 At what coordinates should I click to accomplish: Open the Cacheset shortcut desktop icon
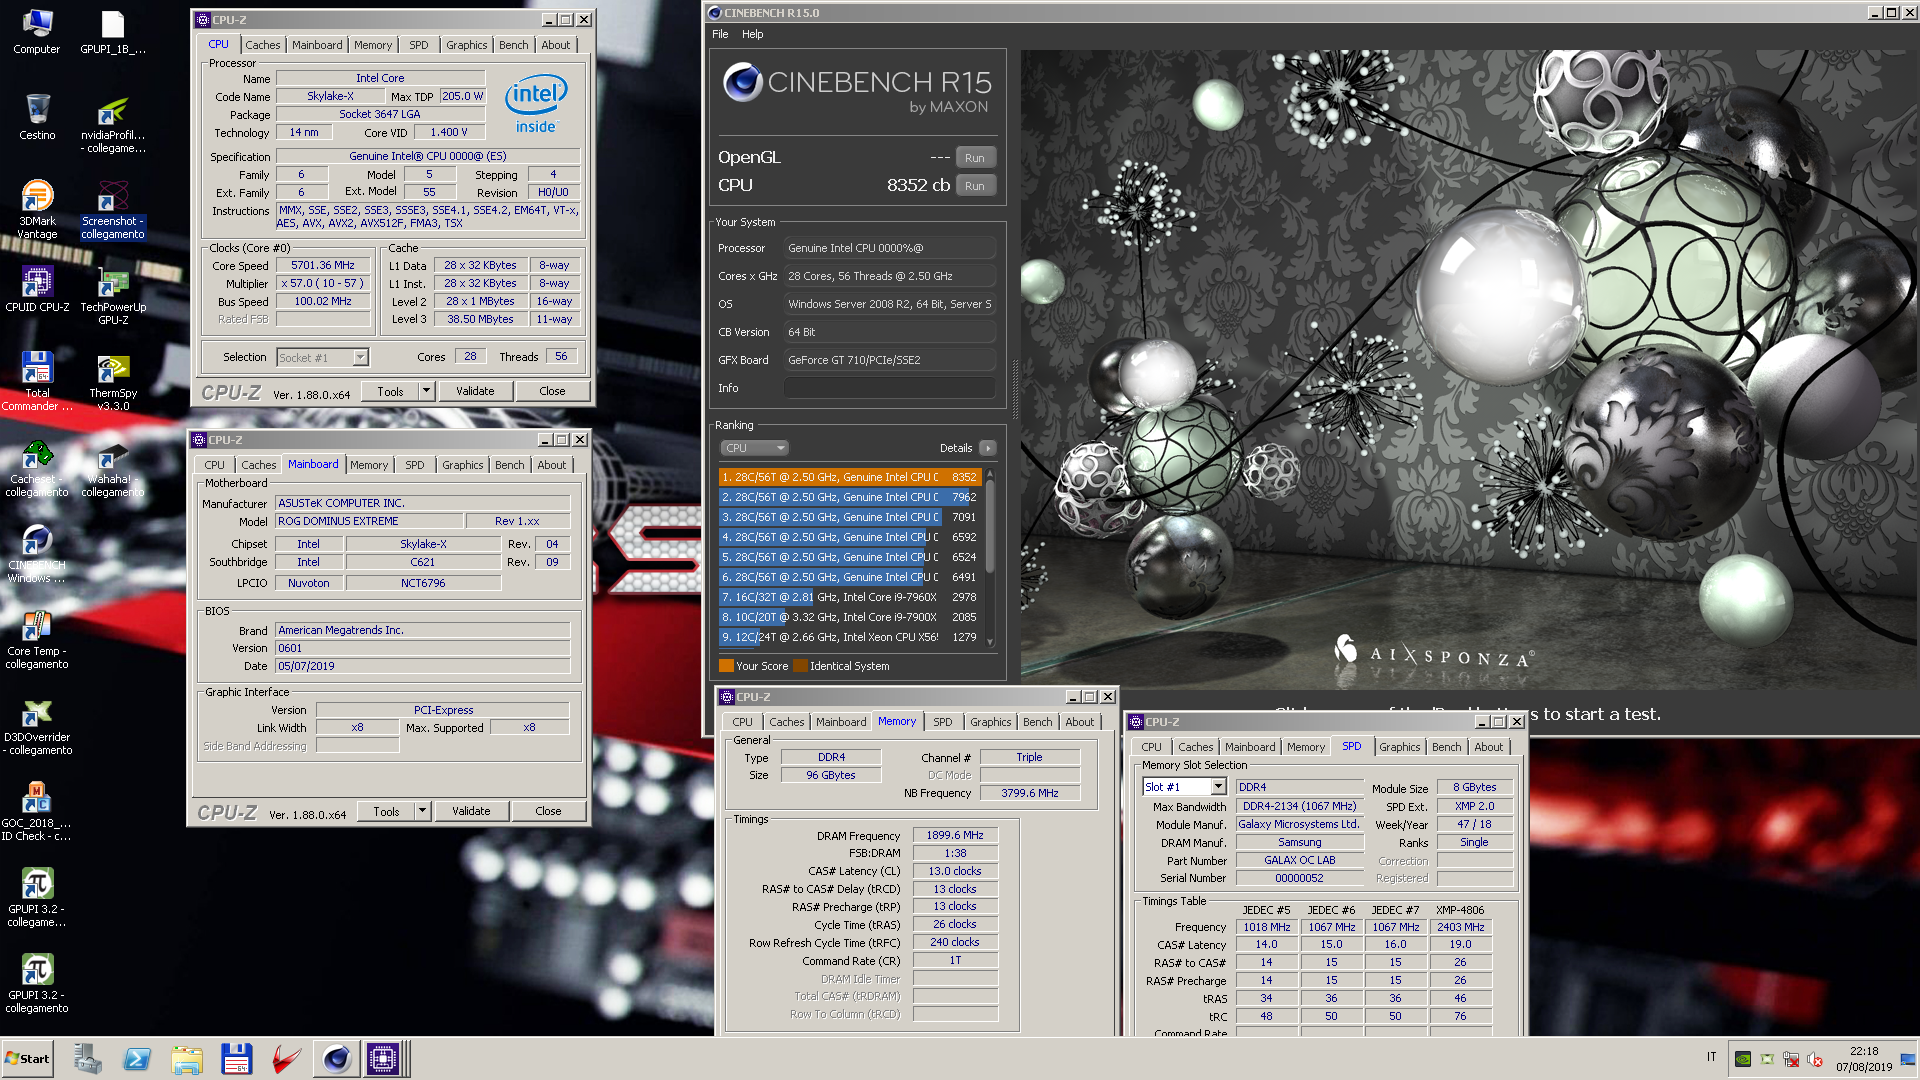click(37, 467)
